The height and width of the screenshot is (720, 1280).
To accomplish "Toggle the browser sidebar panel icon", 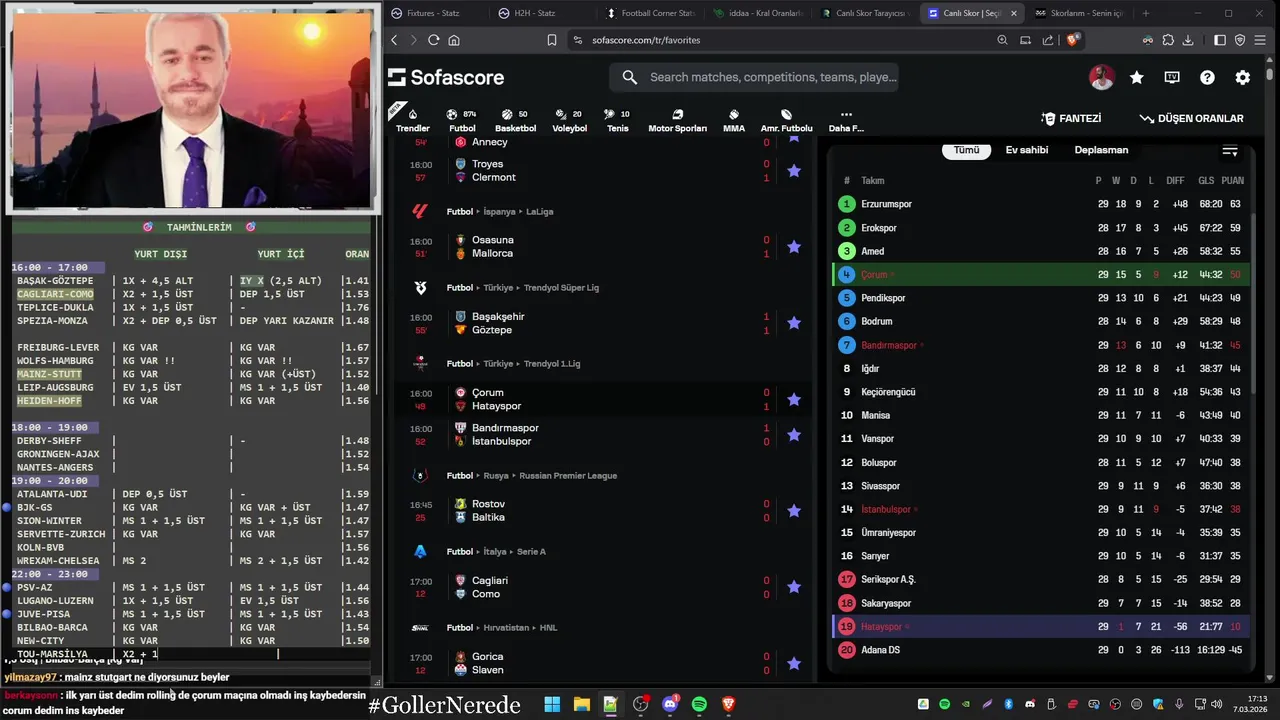I will point(1220,40).
